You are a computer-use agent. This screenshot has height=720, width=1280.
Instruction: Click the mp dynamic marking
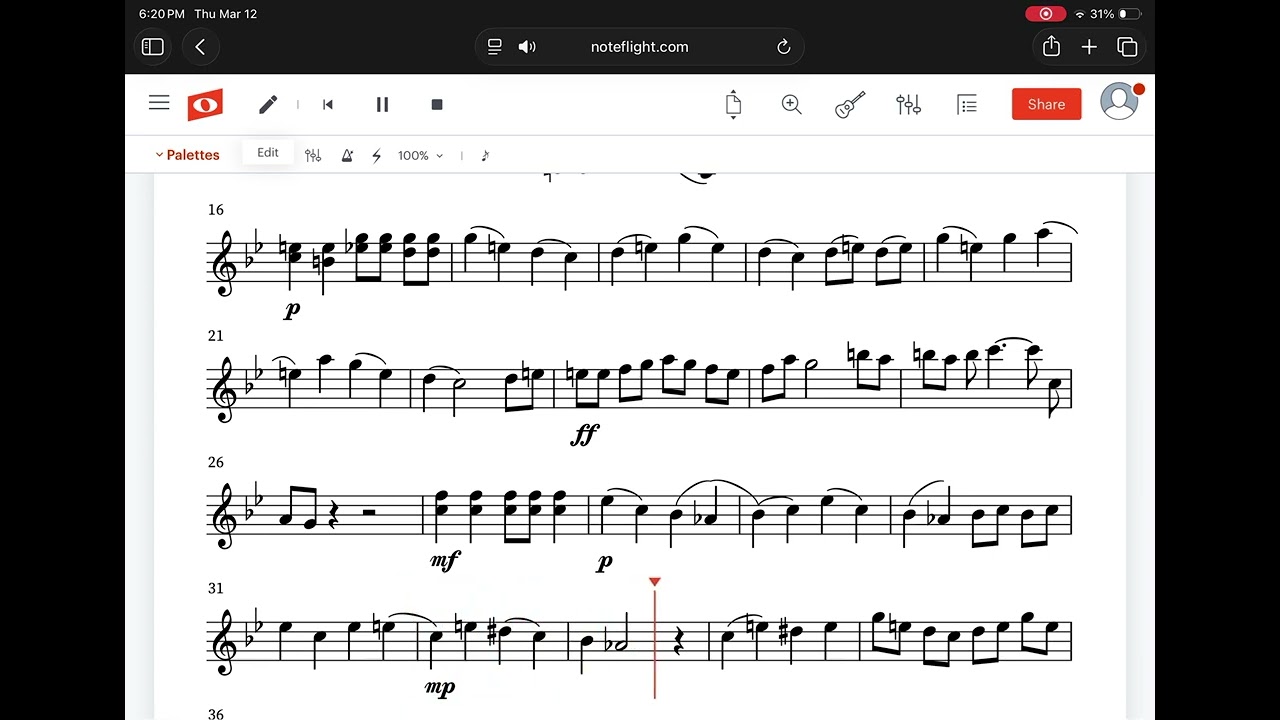coord(440,687)
